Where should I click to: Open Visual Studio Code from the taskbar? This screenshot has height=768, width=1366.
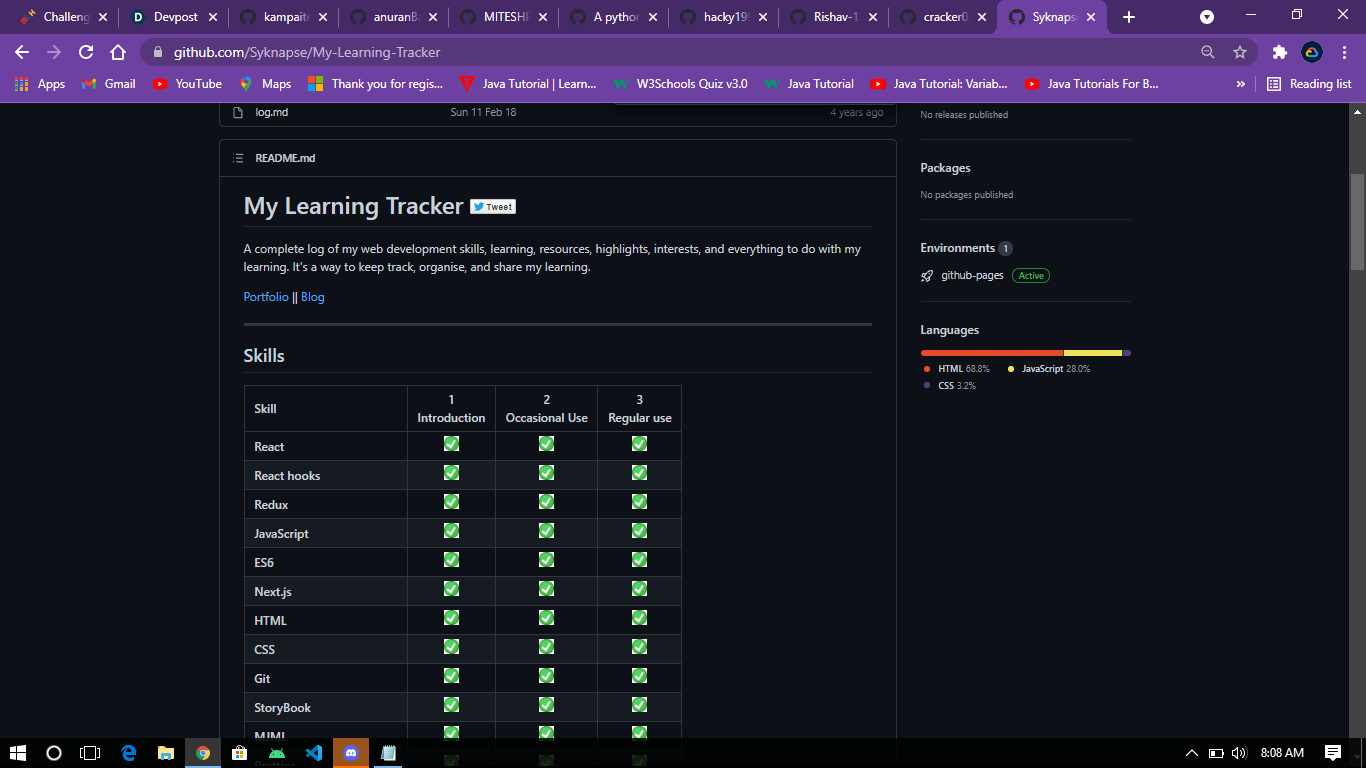[314, 752]
